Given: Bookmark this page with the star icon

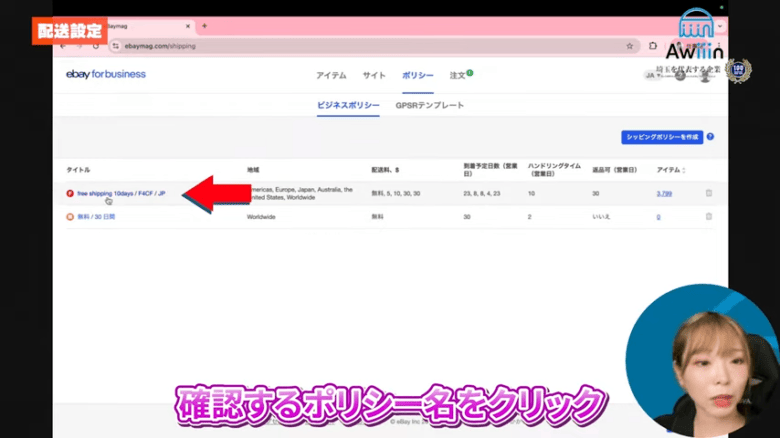Looking at the screenshot, I should [629, 45].
